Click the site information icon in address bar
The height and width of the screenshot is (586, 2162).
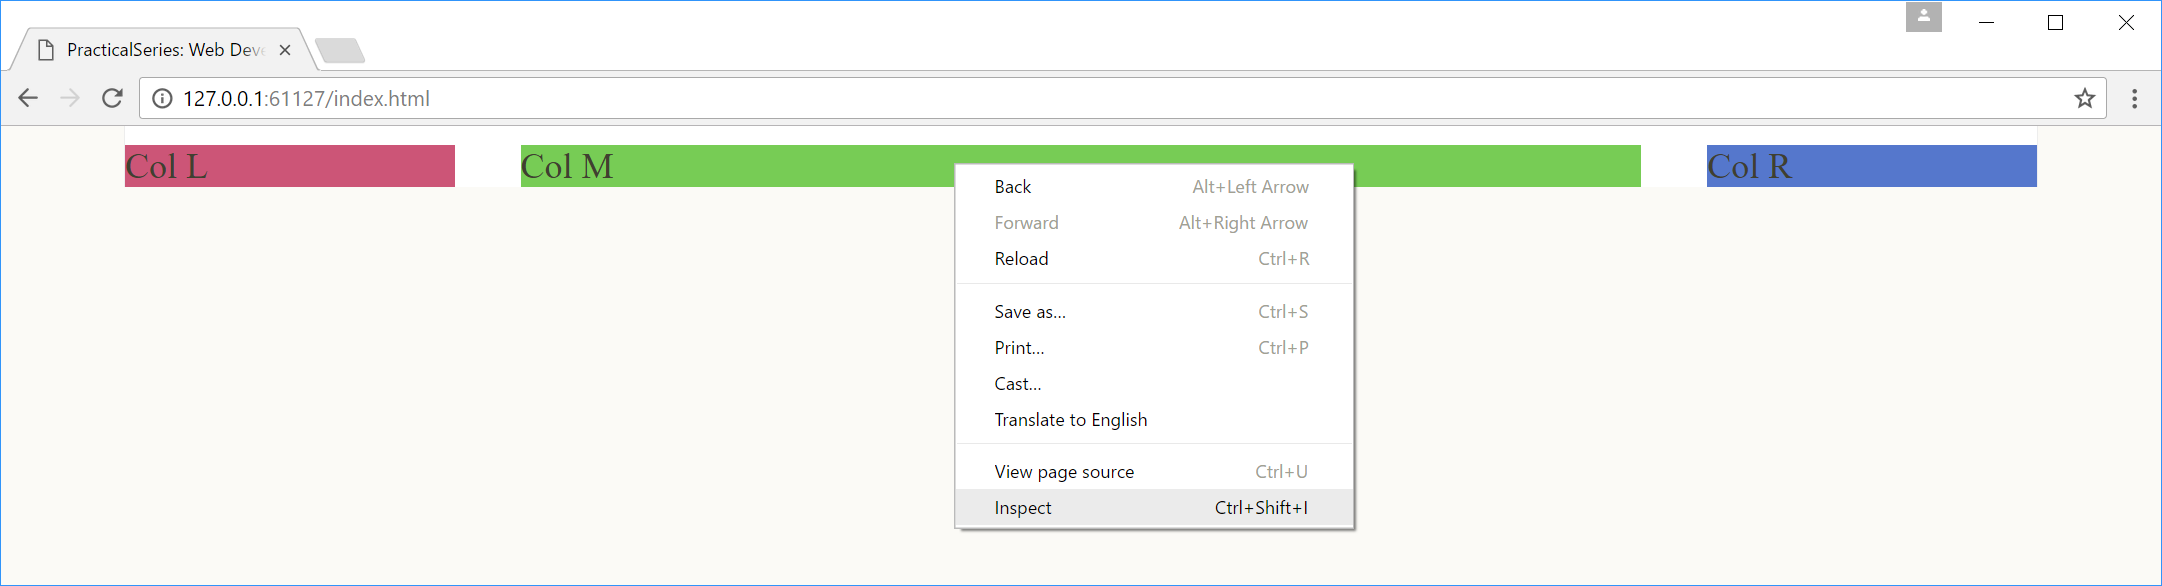(x=162, y=98)
